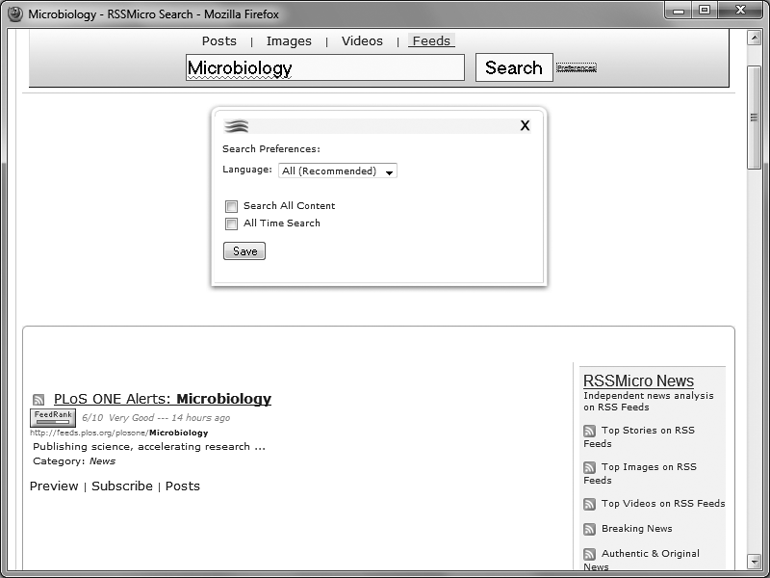Image resolution: width=770 pixels, height=578 pixels.
Task: Open the Language dropdown
Action: [337, 171]
